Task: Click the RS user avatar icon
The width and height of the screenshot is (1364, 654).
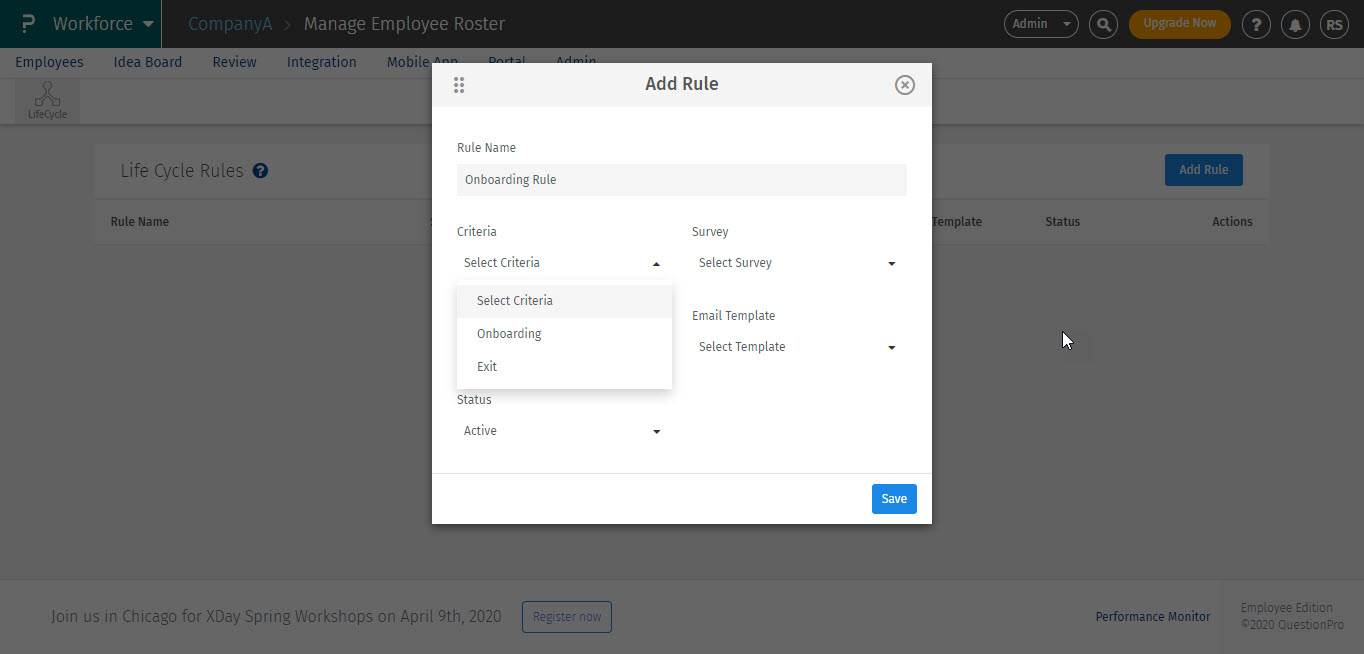Action: 1334,24
